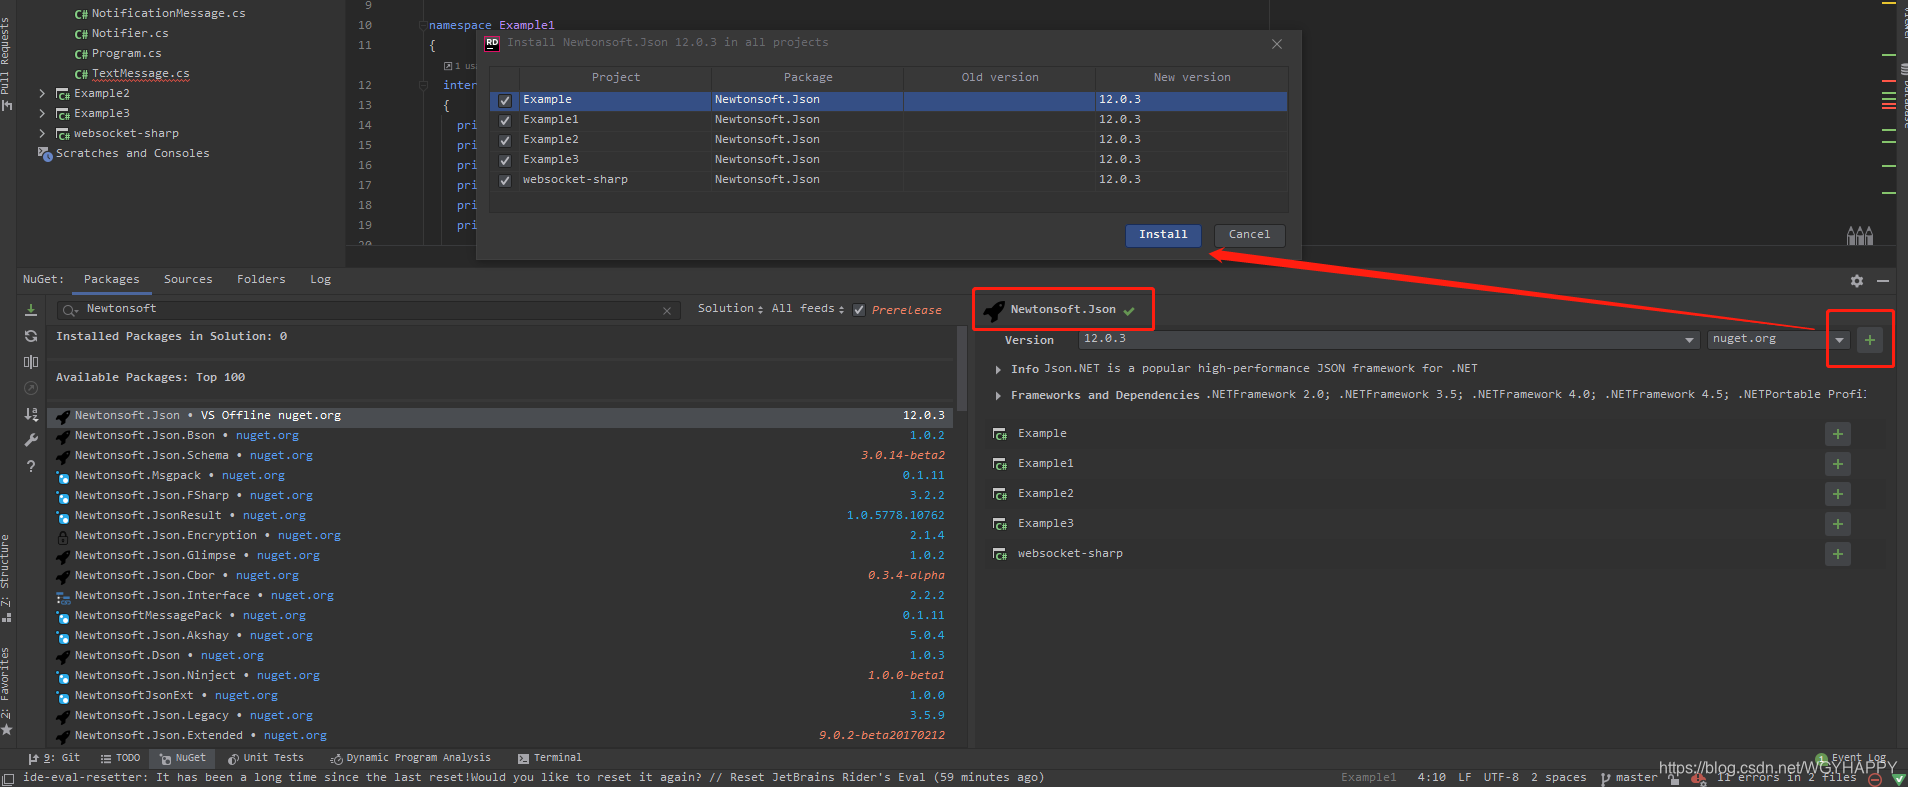The image size is (1908, 787).
Task: Click nuget.org link for Newtonsoft.Json.Schema
Action: pos(281,456)
